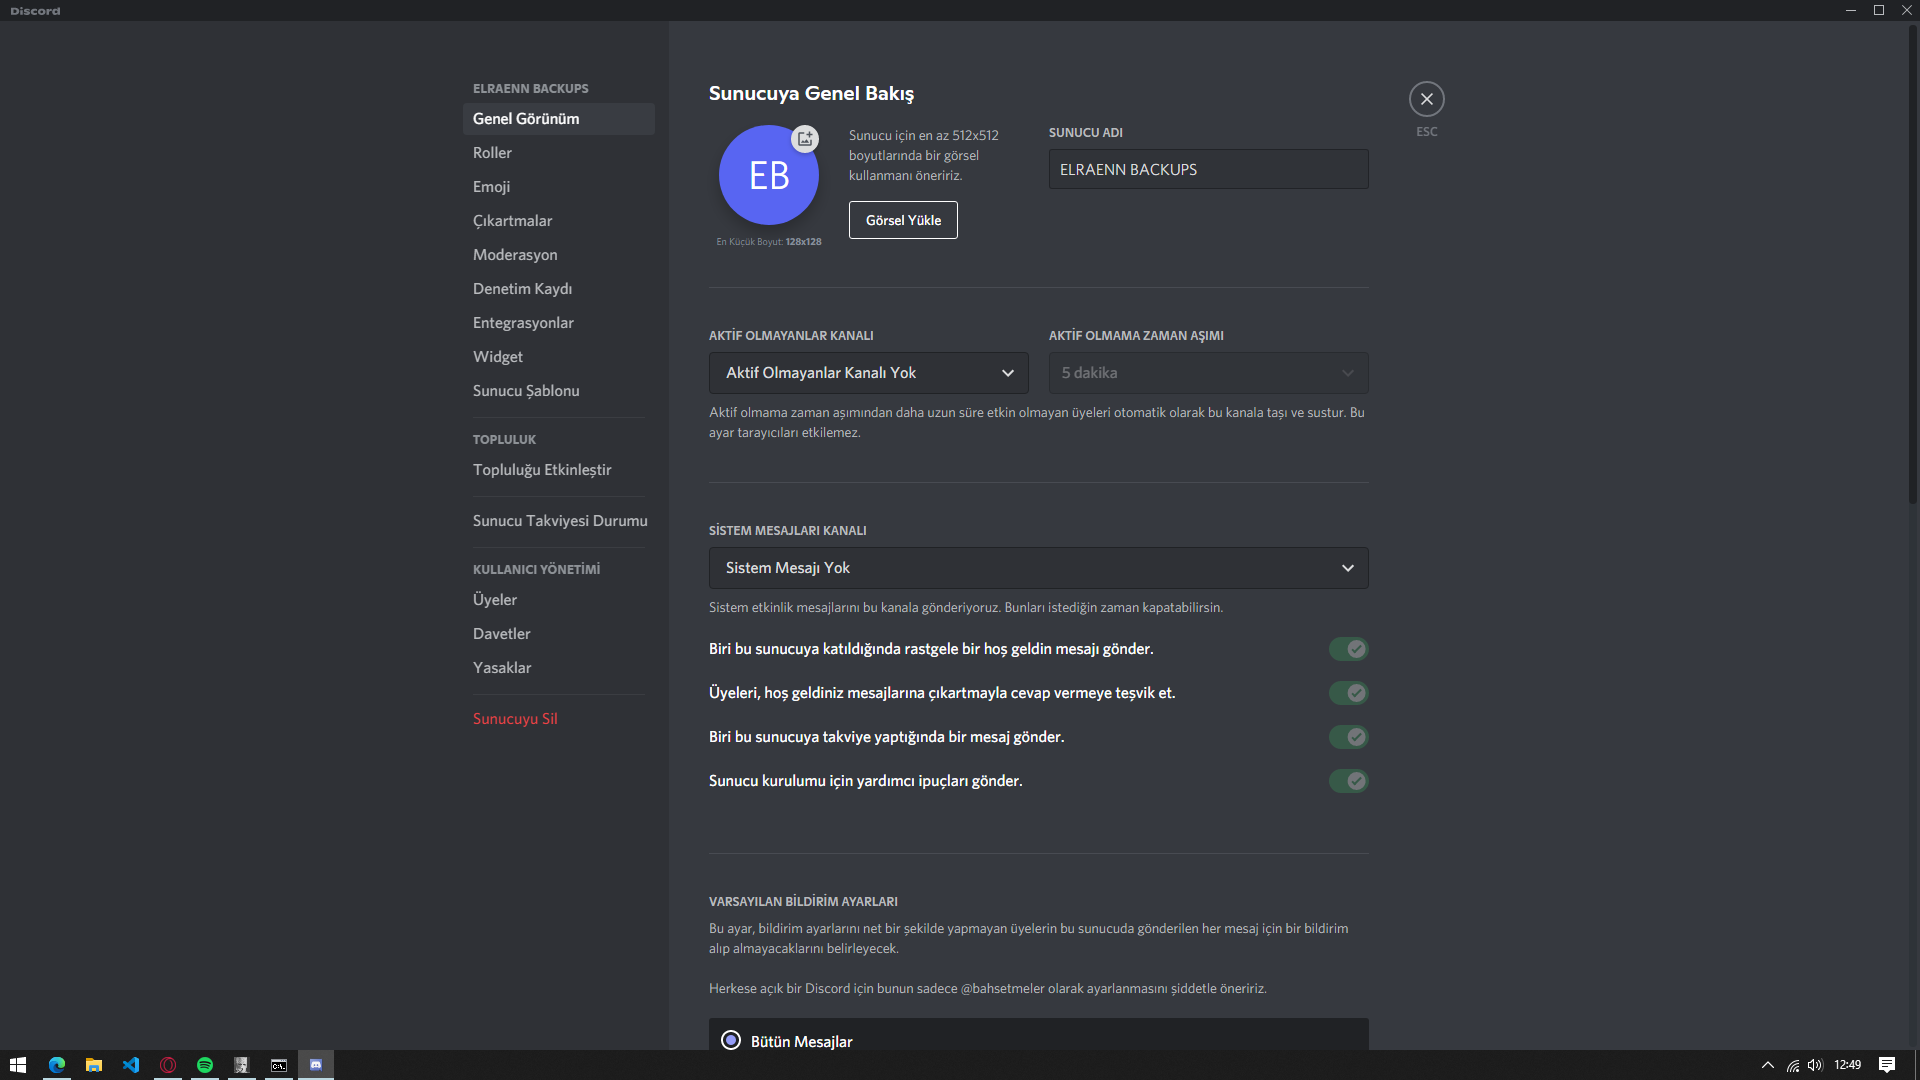Expand the 5 dakika timeout dropdown
1920x1080 pixels.
click(x=1208, y=373)
